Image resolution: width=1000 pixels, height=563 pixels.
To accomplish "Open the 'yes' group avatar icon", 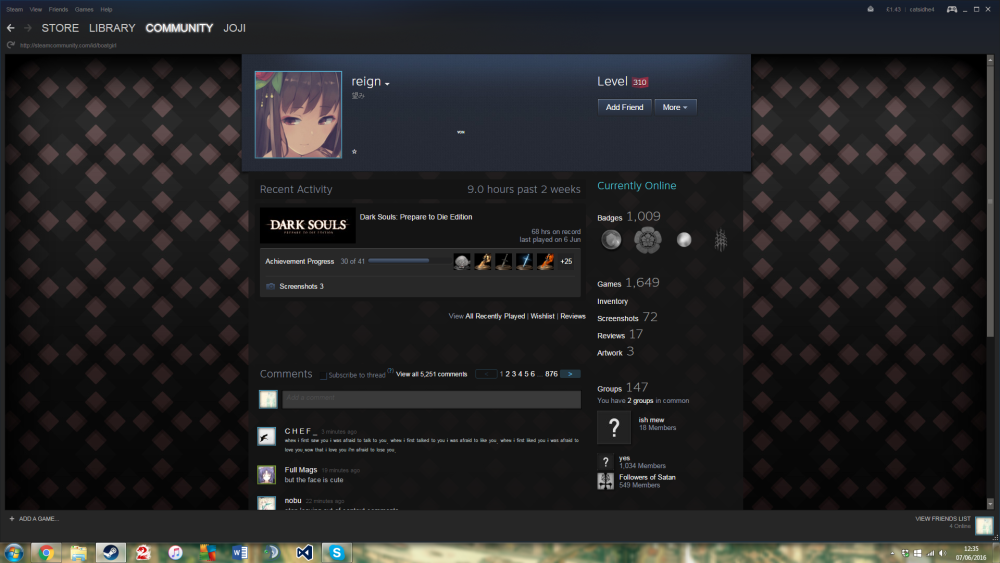I will [605, 462].
